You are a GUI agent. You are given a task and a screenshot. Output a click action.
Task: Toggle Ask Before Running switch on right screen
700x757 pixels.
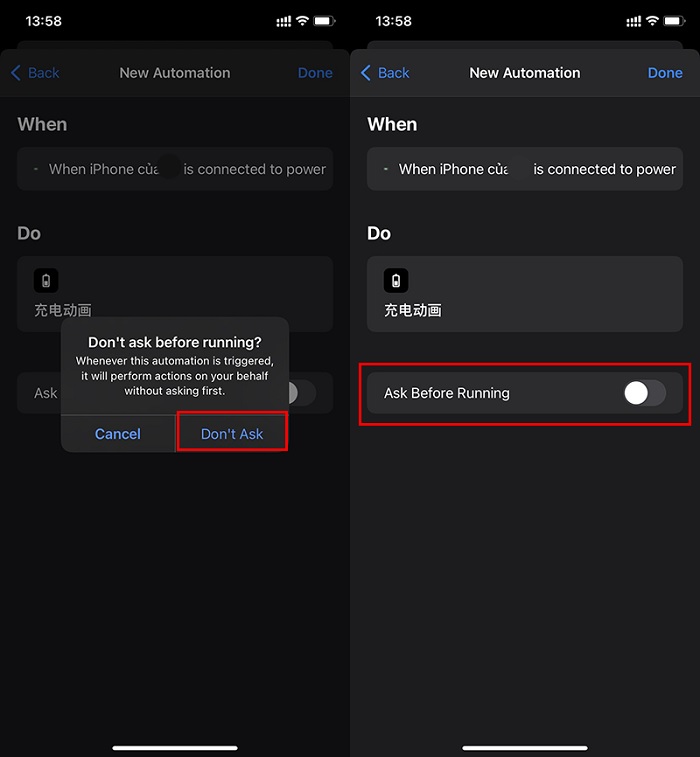644,393
